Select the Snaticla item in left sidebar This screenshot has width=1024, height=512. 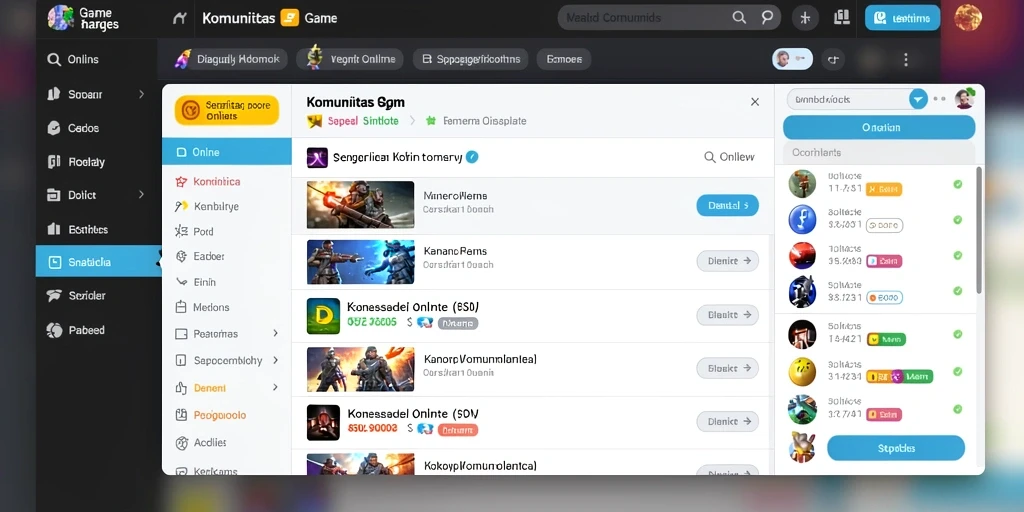[x=99, y=262]
